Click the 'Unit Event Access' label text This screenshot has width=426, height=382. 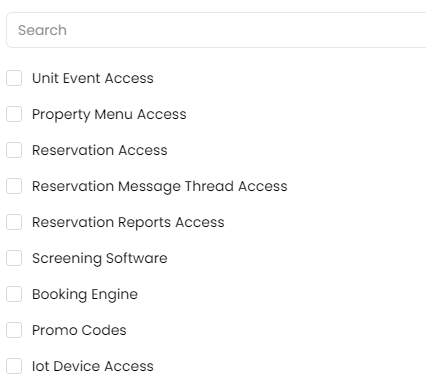point(93,78)
